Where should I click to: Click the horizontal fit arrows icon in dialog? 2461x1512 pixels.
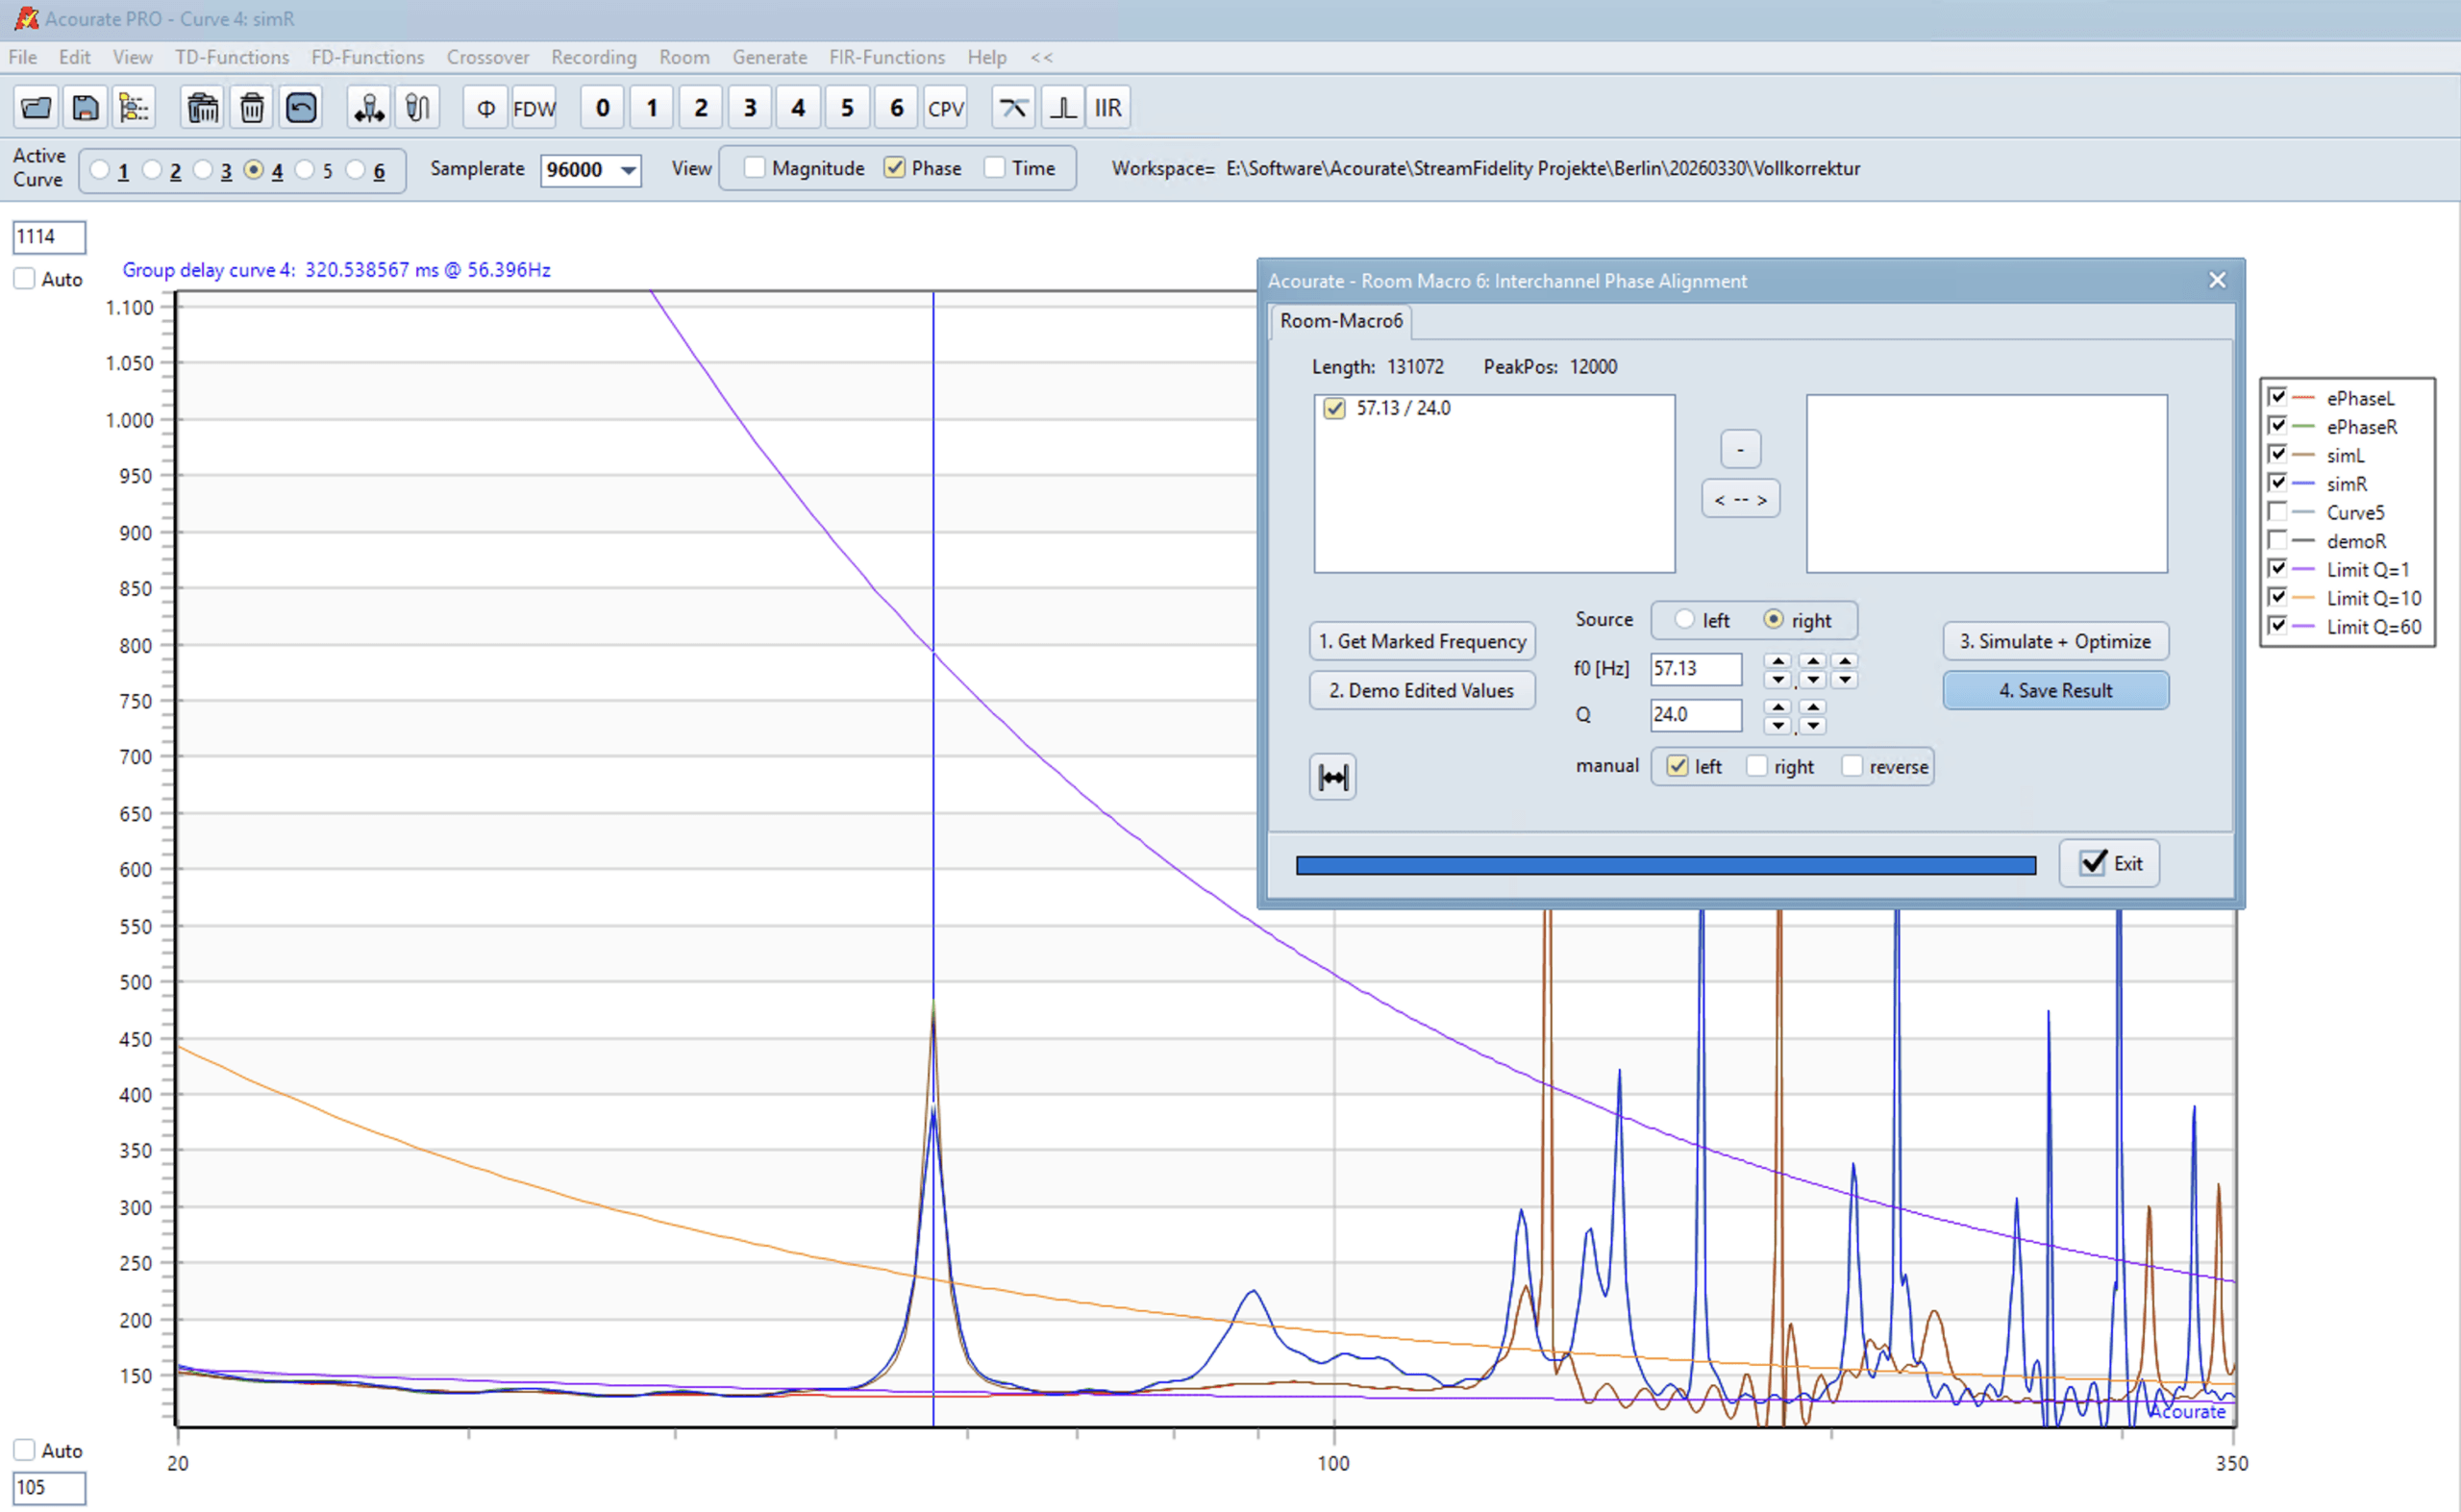pos(1332,777)
